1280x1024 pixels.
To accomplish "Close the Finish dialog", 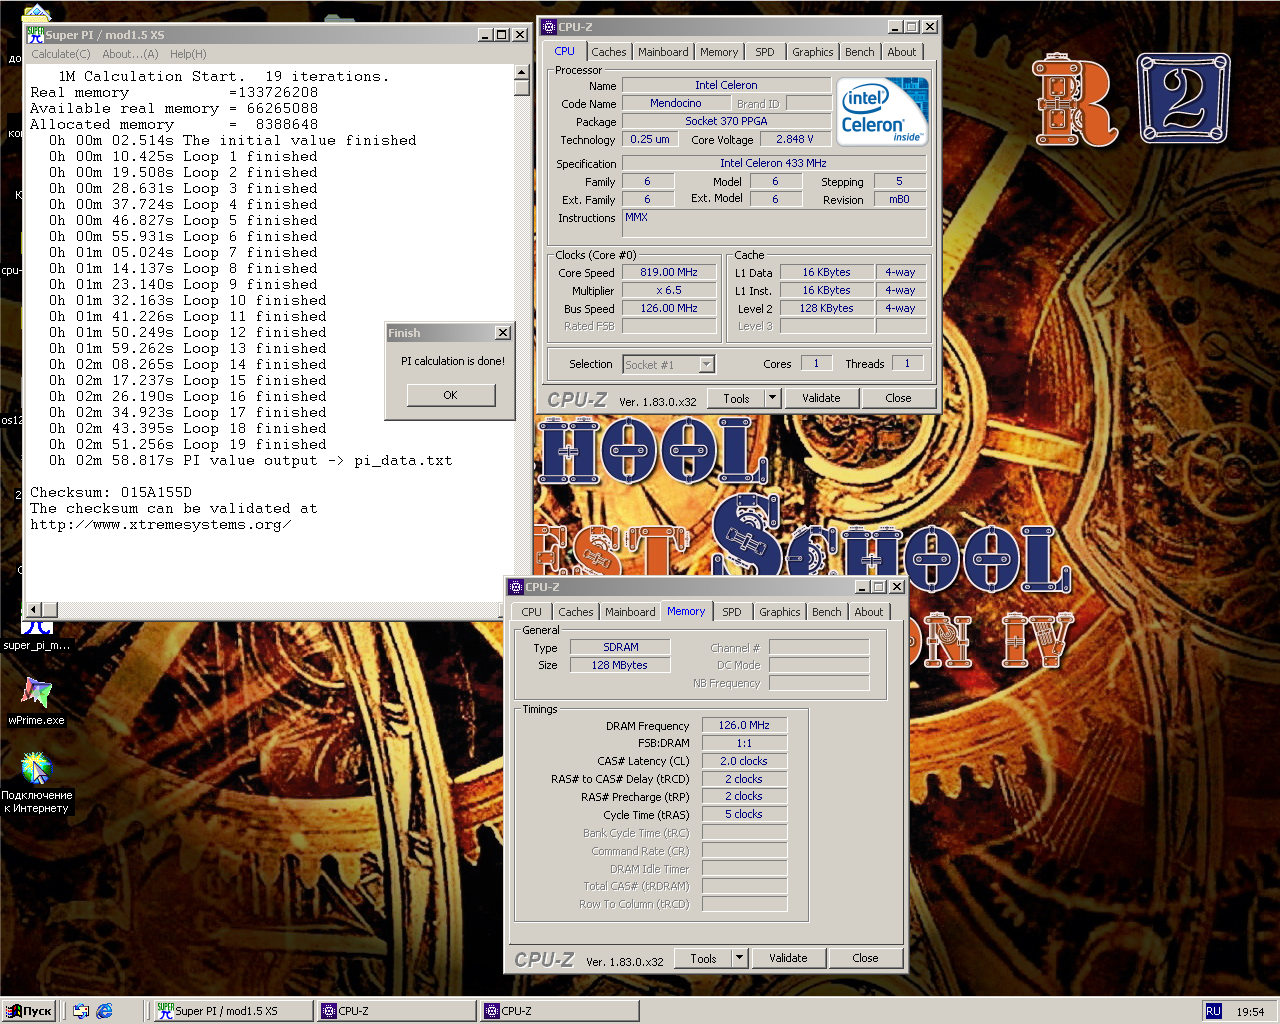I will click(502, 333).
